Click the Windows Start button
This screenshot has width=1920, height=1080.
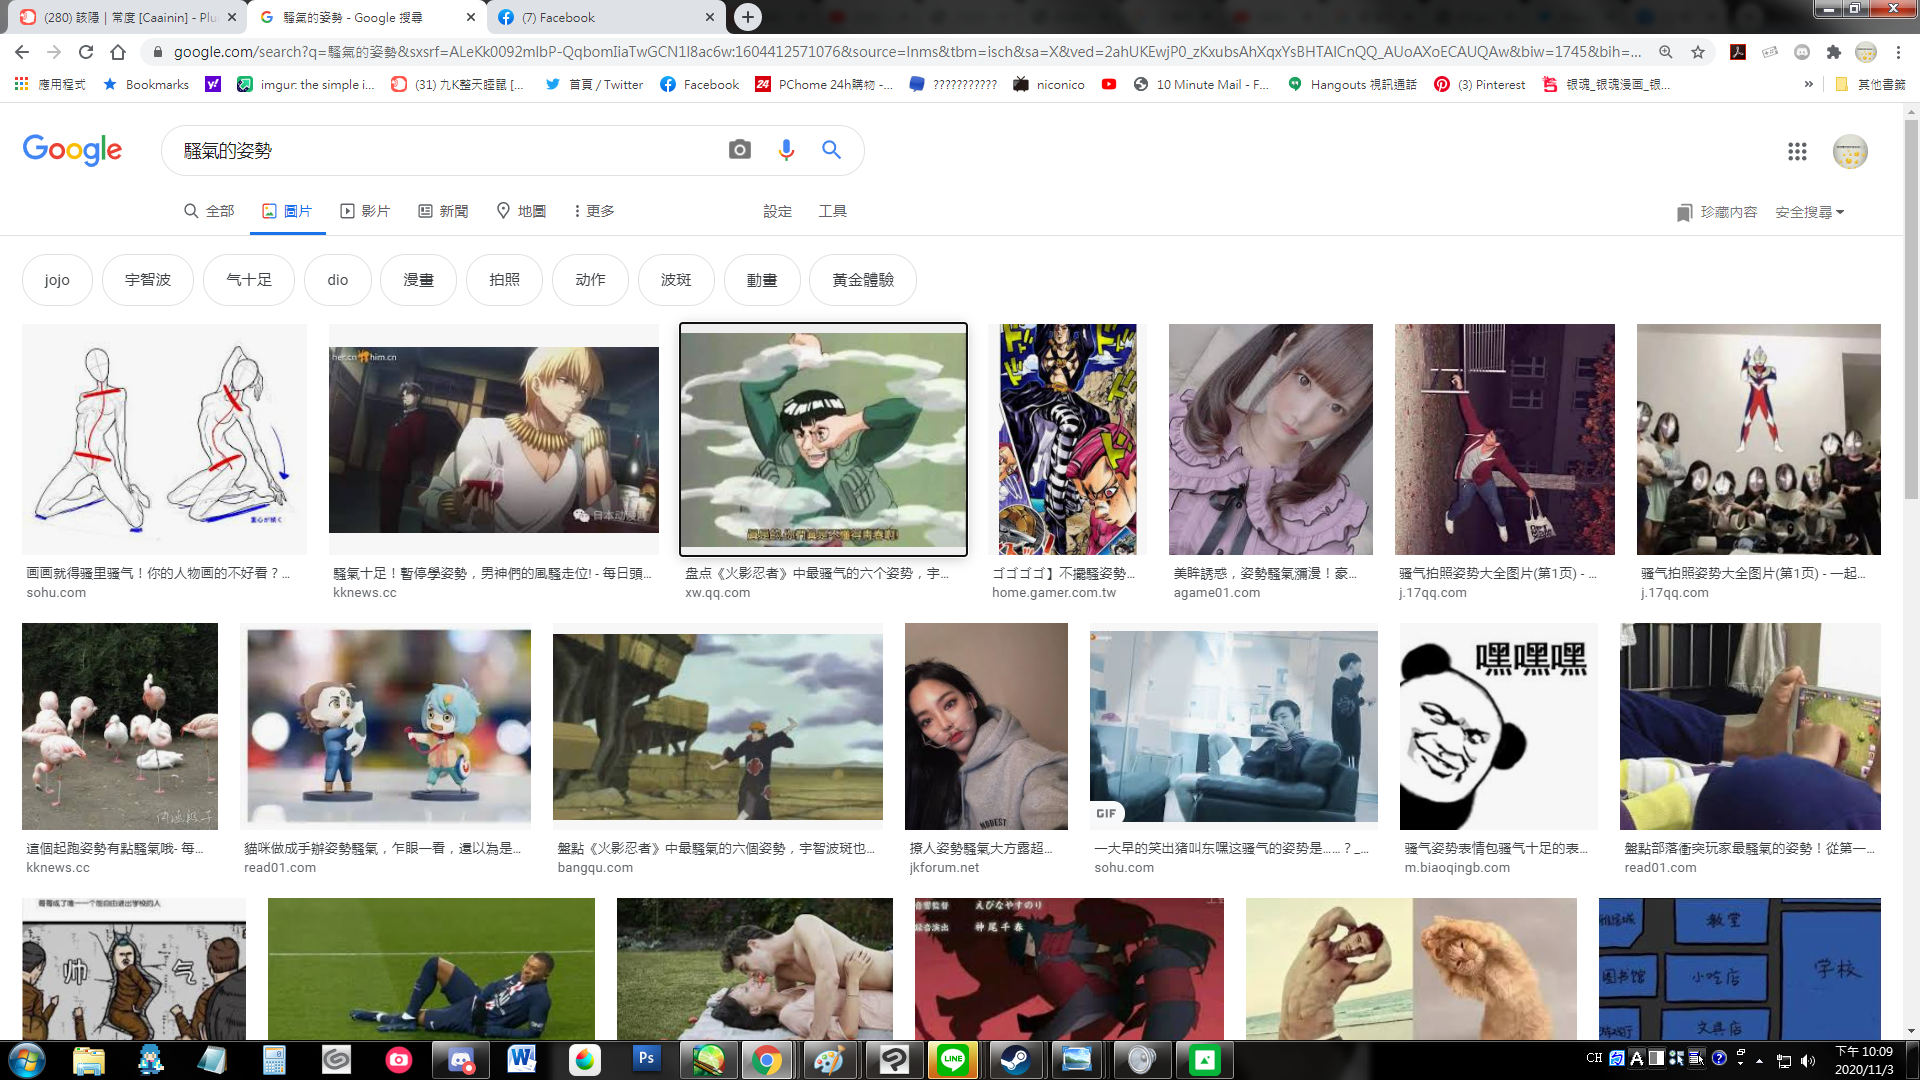point(27,1060)
